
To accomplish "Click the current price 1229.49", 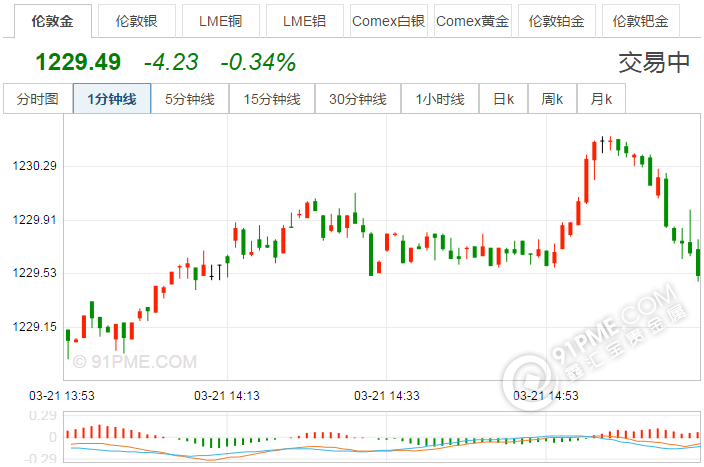I will 78,62.
